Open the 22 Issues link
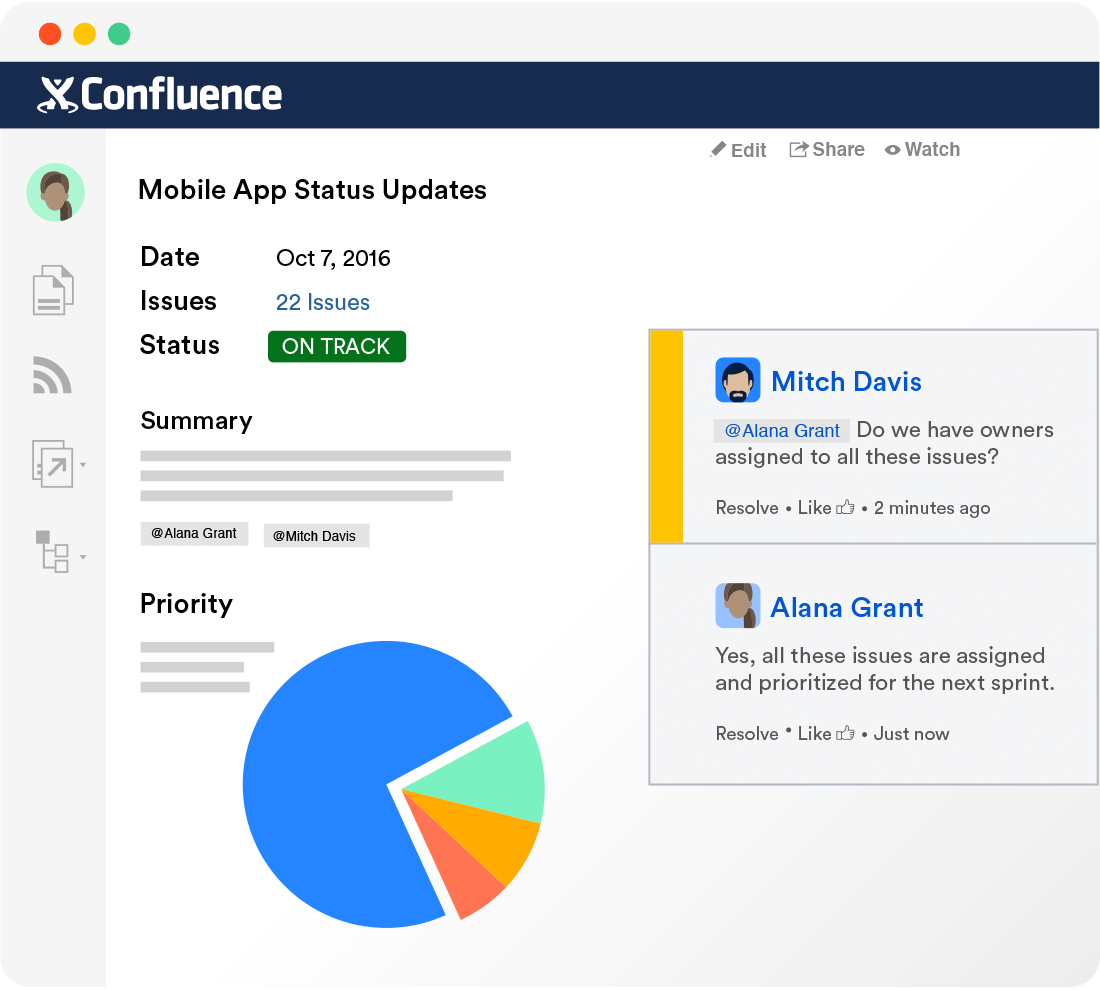Viewport: 1100px width, 990px height. (x=323, y=302)
